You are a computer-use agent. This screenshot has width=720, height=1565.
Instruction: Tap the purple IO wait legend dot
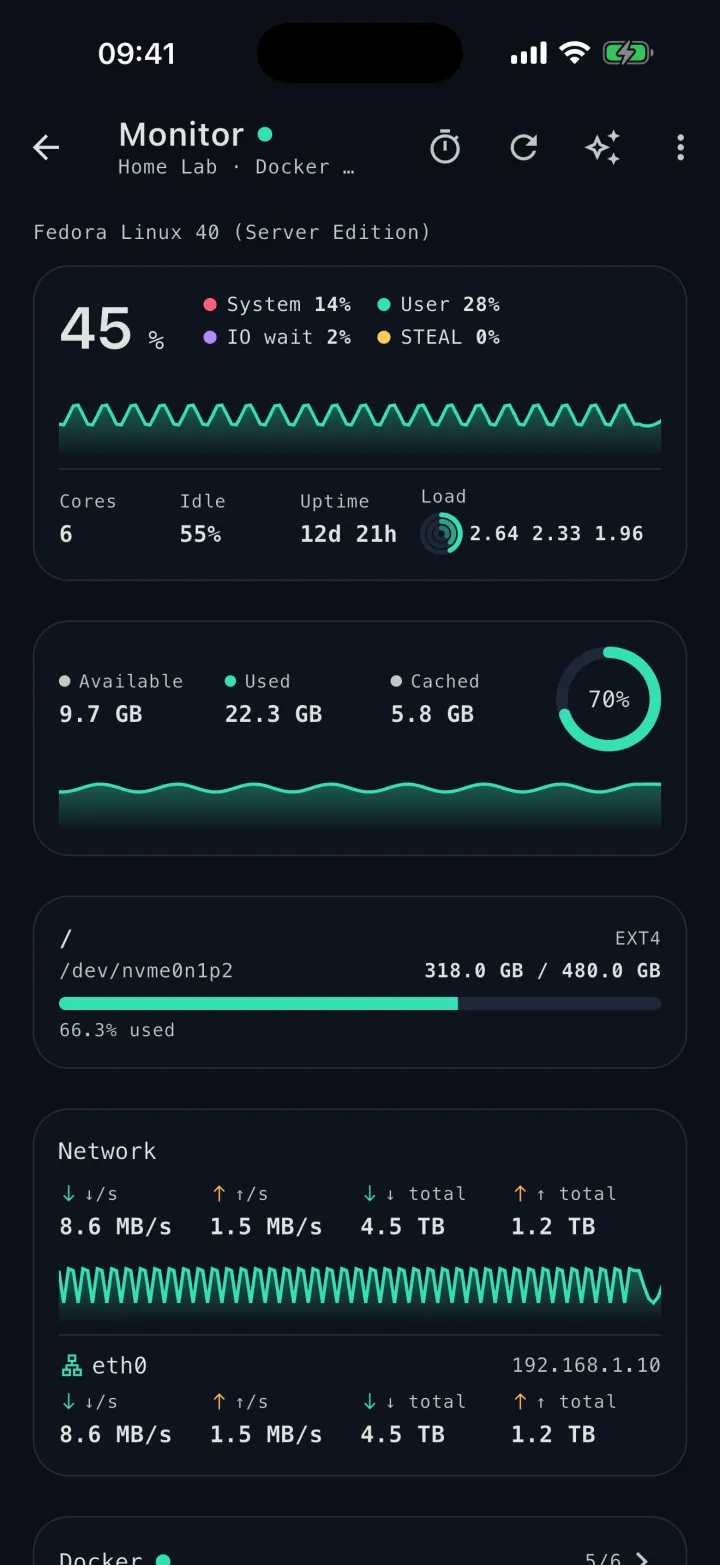coord(210,338)
